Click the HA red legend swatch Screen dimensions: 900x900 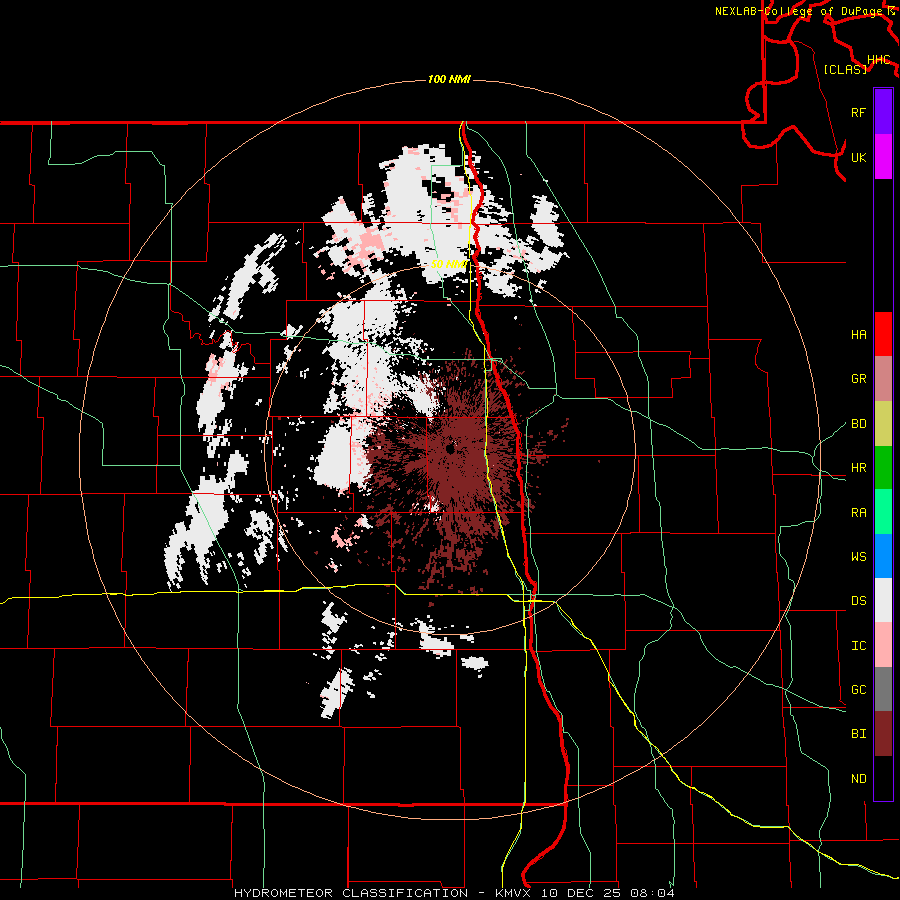[x=883, y=334]
